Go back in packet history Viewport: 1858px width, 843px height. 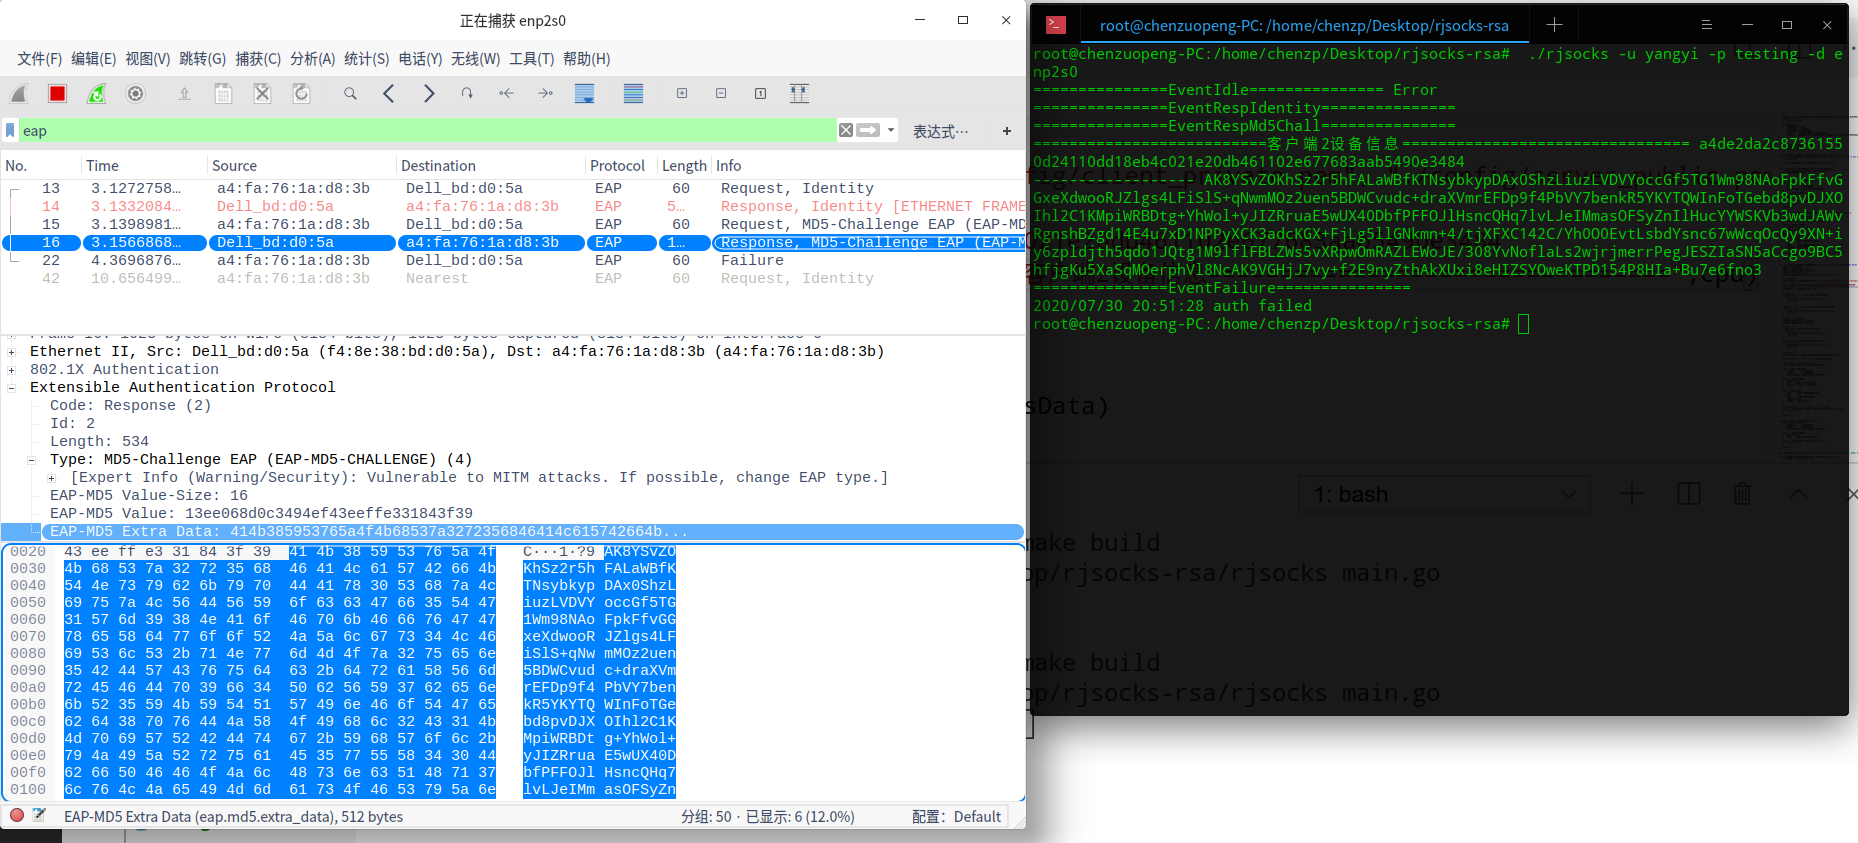point(389,94)
